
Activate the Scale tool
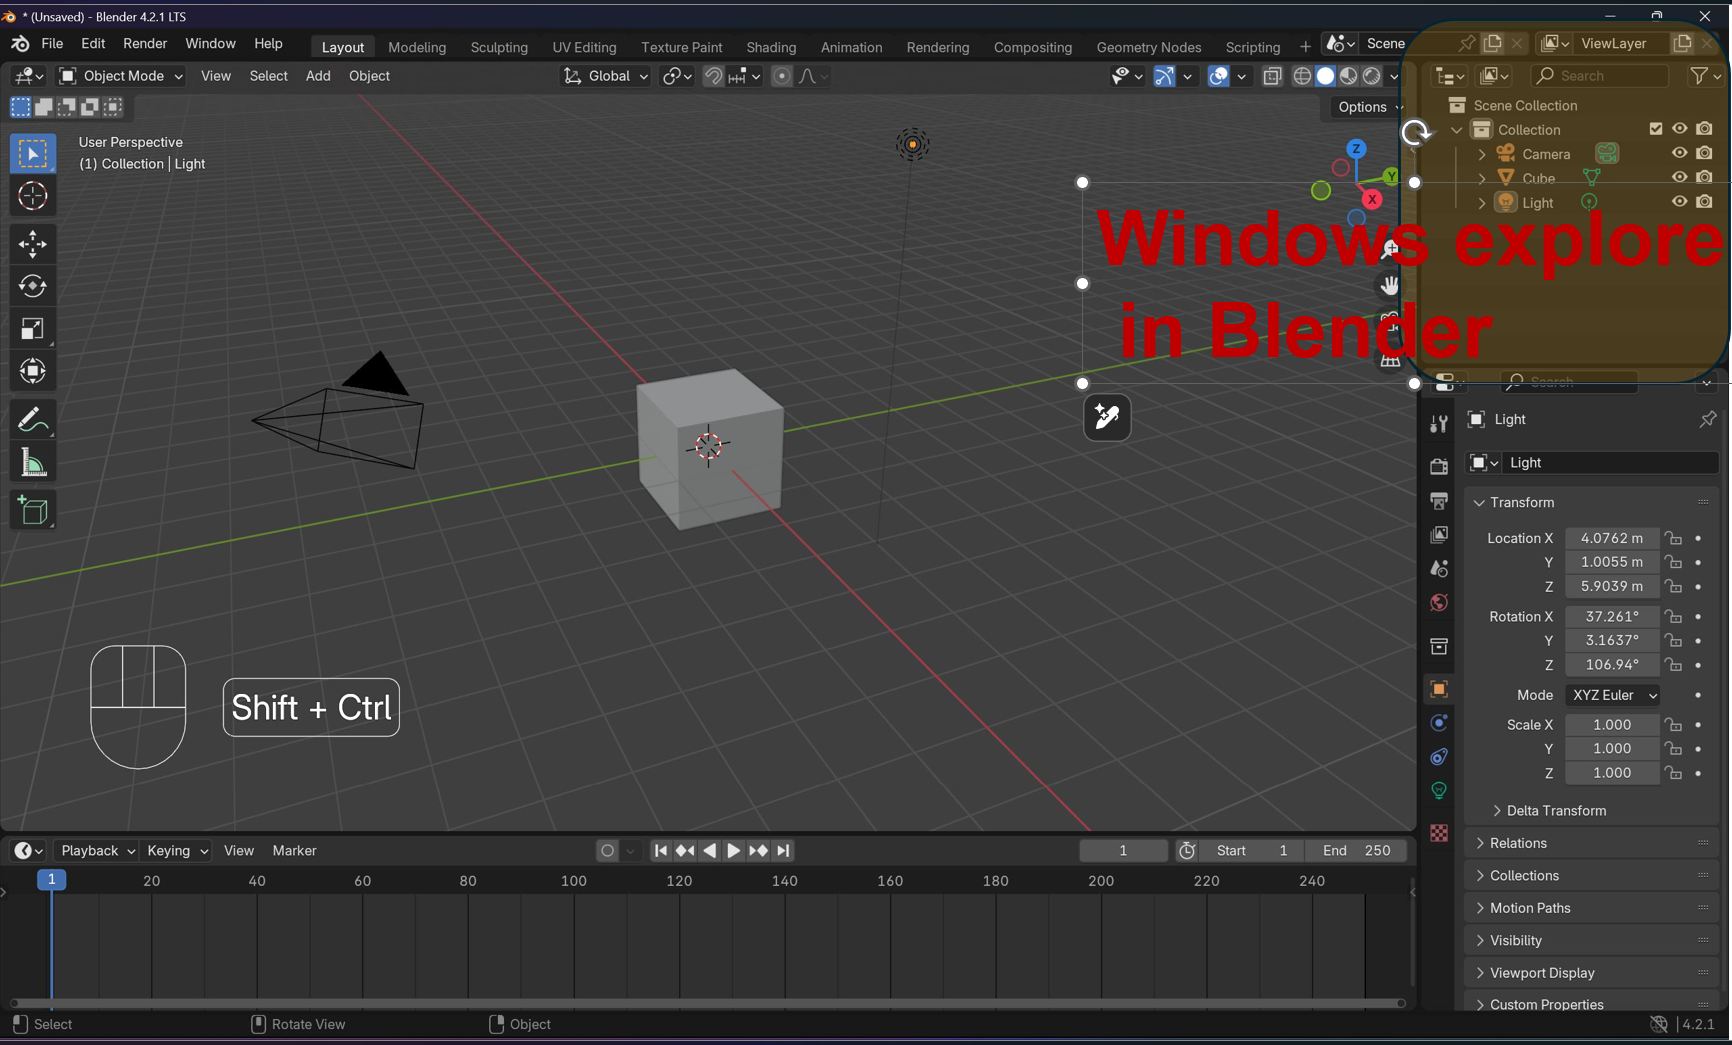pos(33,329)
